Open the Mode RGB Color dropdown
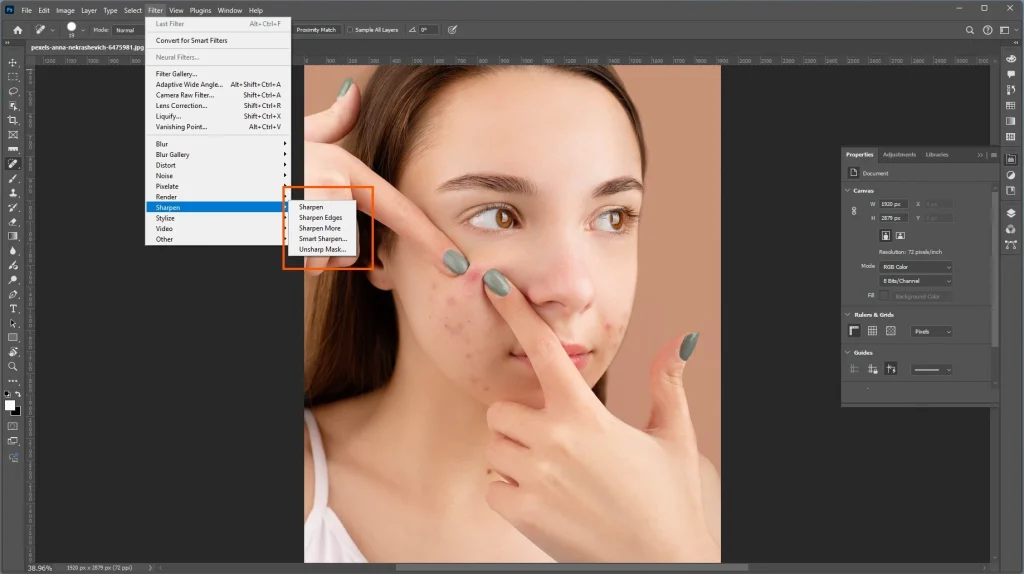Screen dimensions: 1024x574 pyautogui.click(x=916, y=267)
